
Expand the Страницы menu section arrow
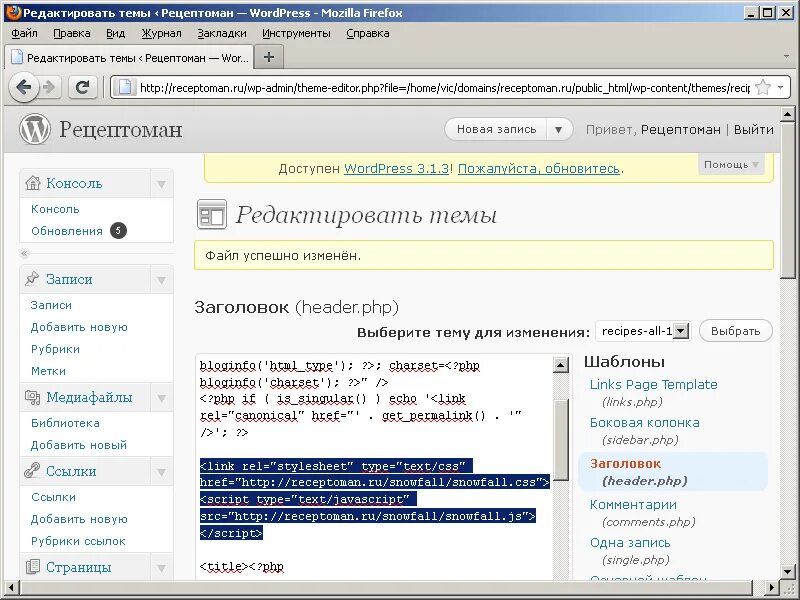point(162,567)
